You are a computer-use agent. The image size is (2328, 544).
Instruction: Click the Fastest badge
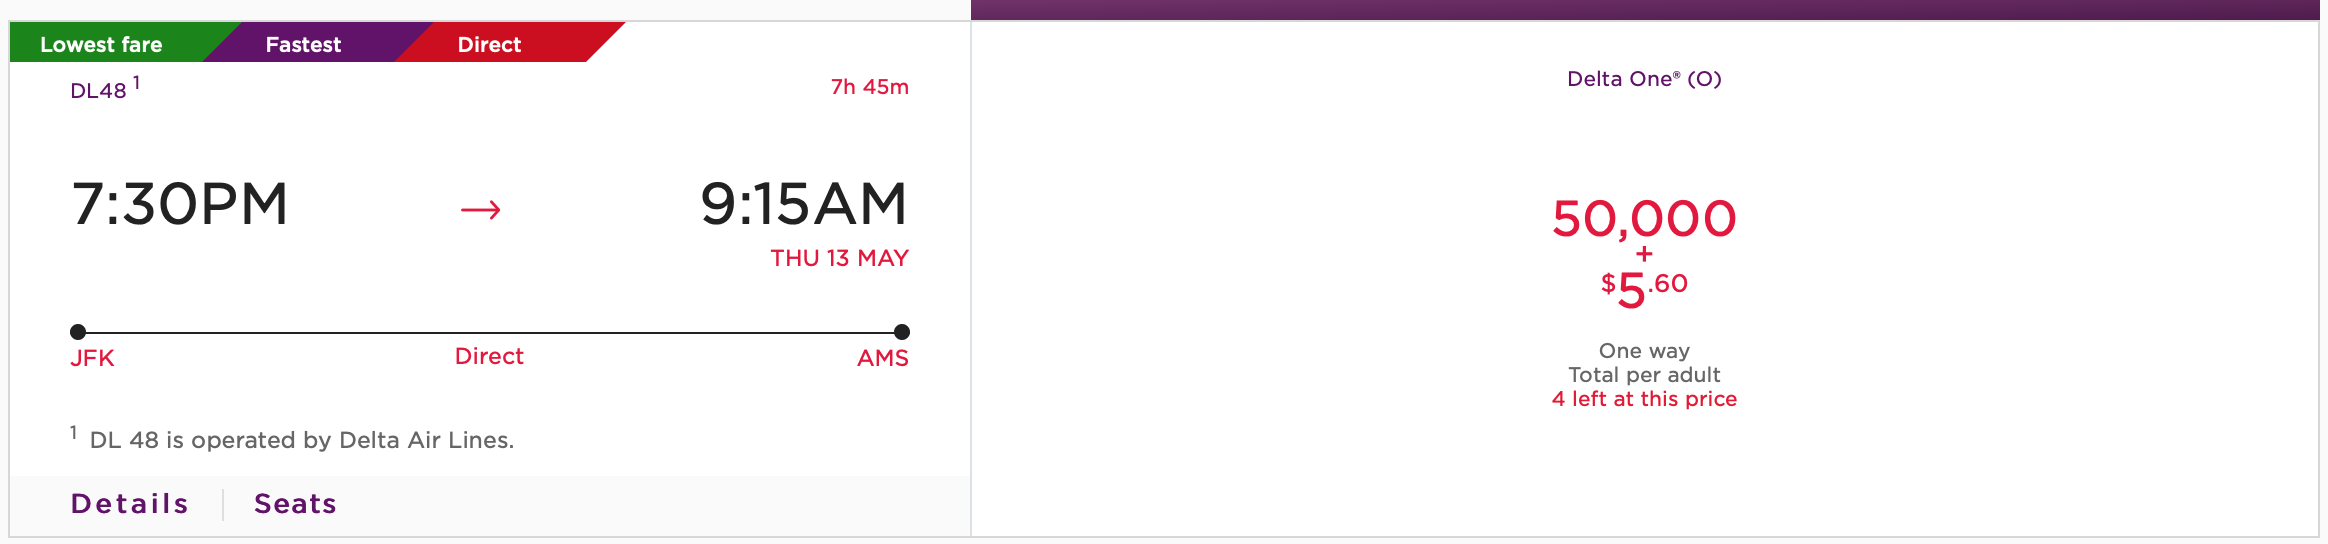click(303, 44)
